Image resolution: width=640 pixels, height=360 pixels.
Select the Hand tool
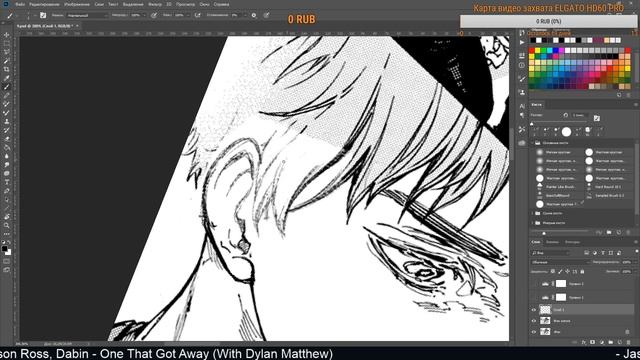click(7, 217)
